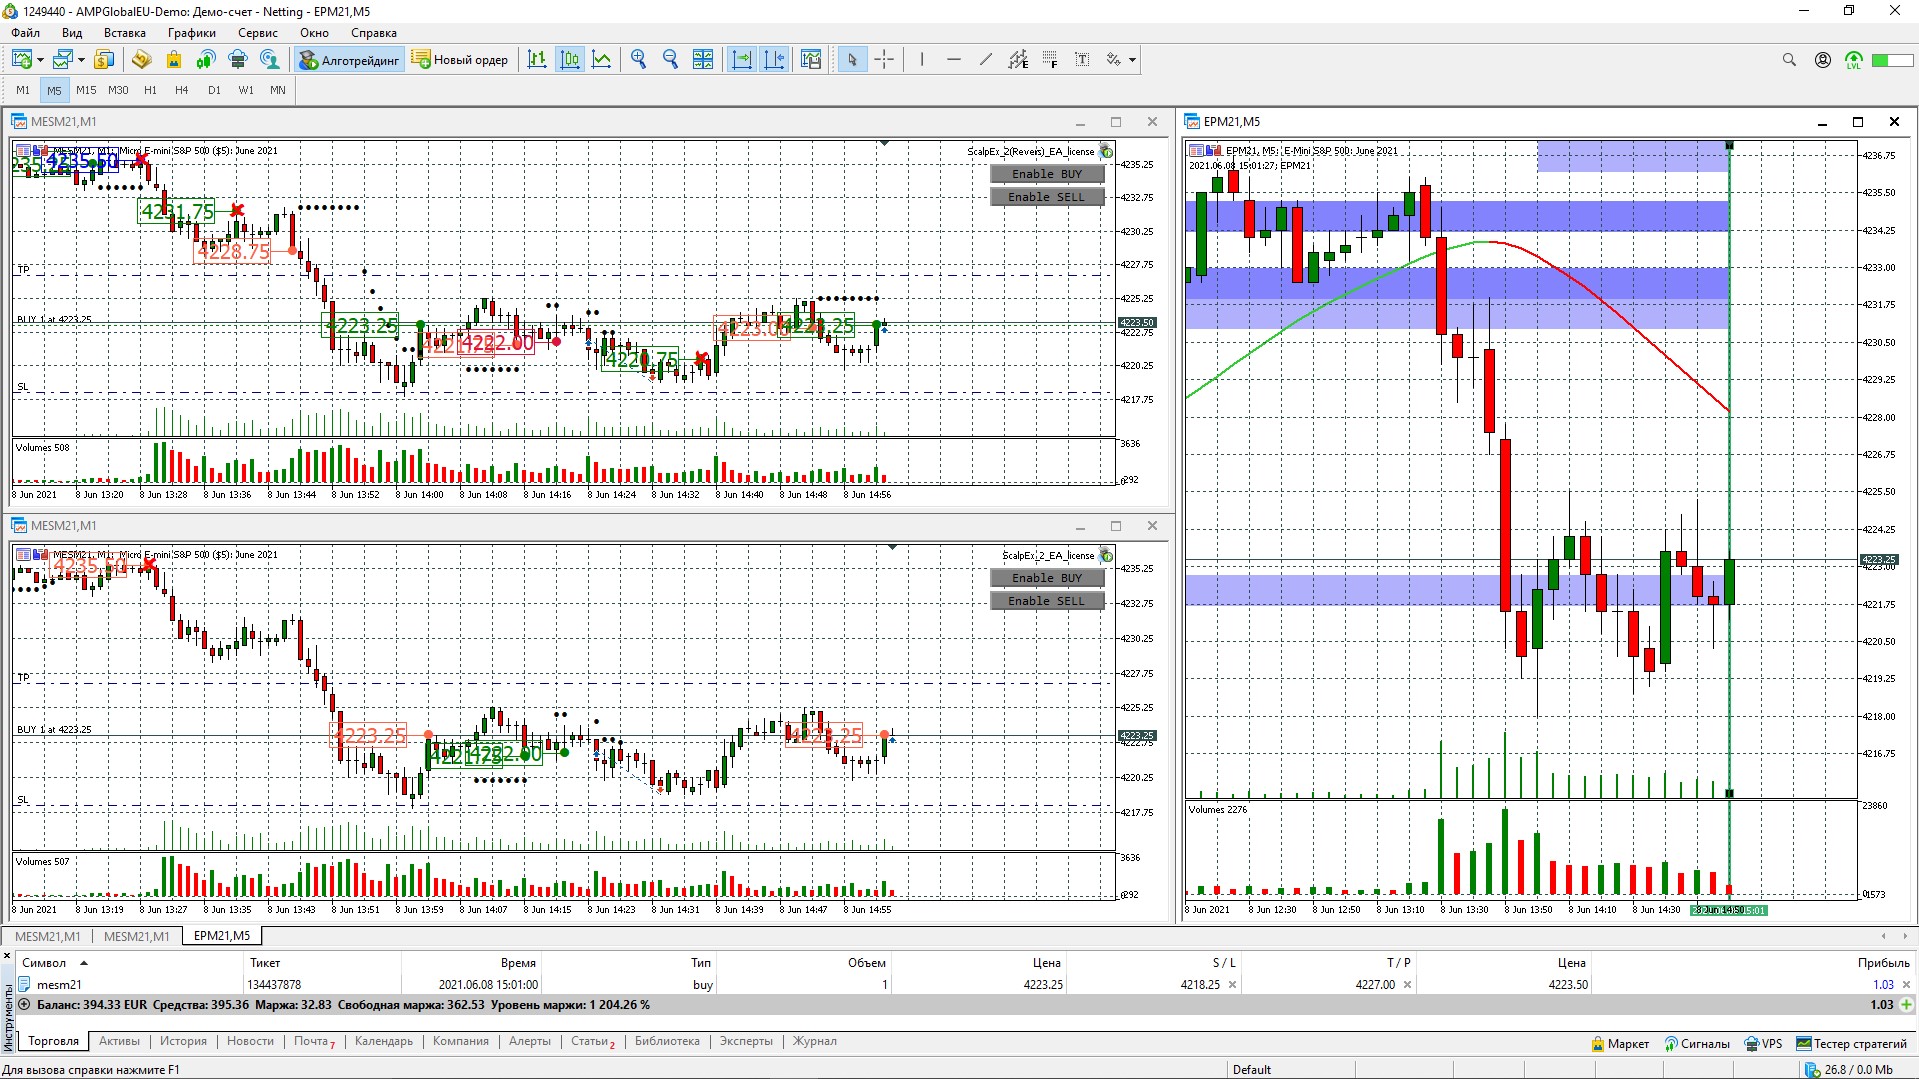This screenshot has width=1919, height=1079.
Task: Switch to bar chart display
Action: (x=537, y=60)
